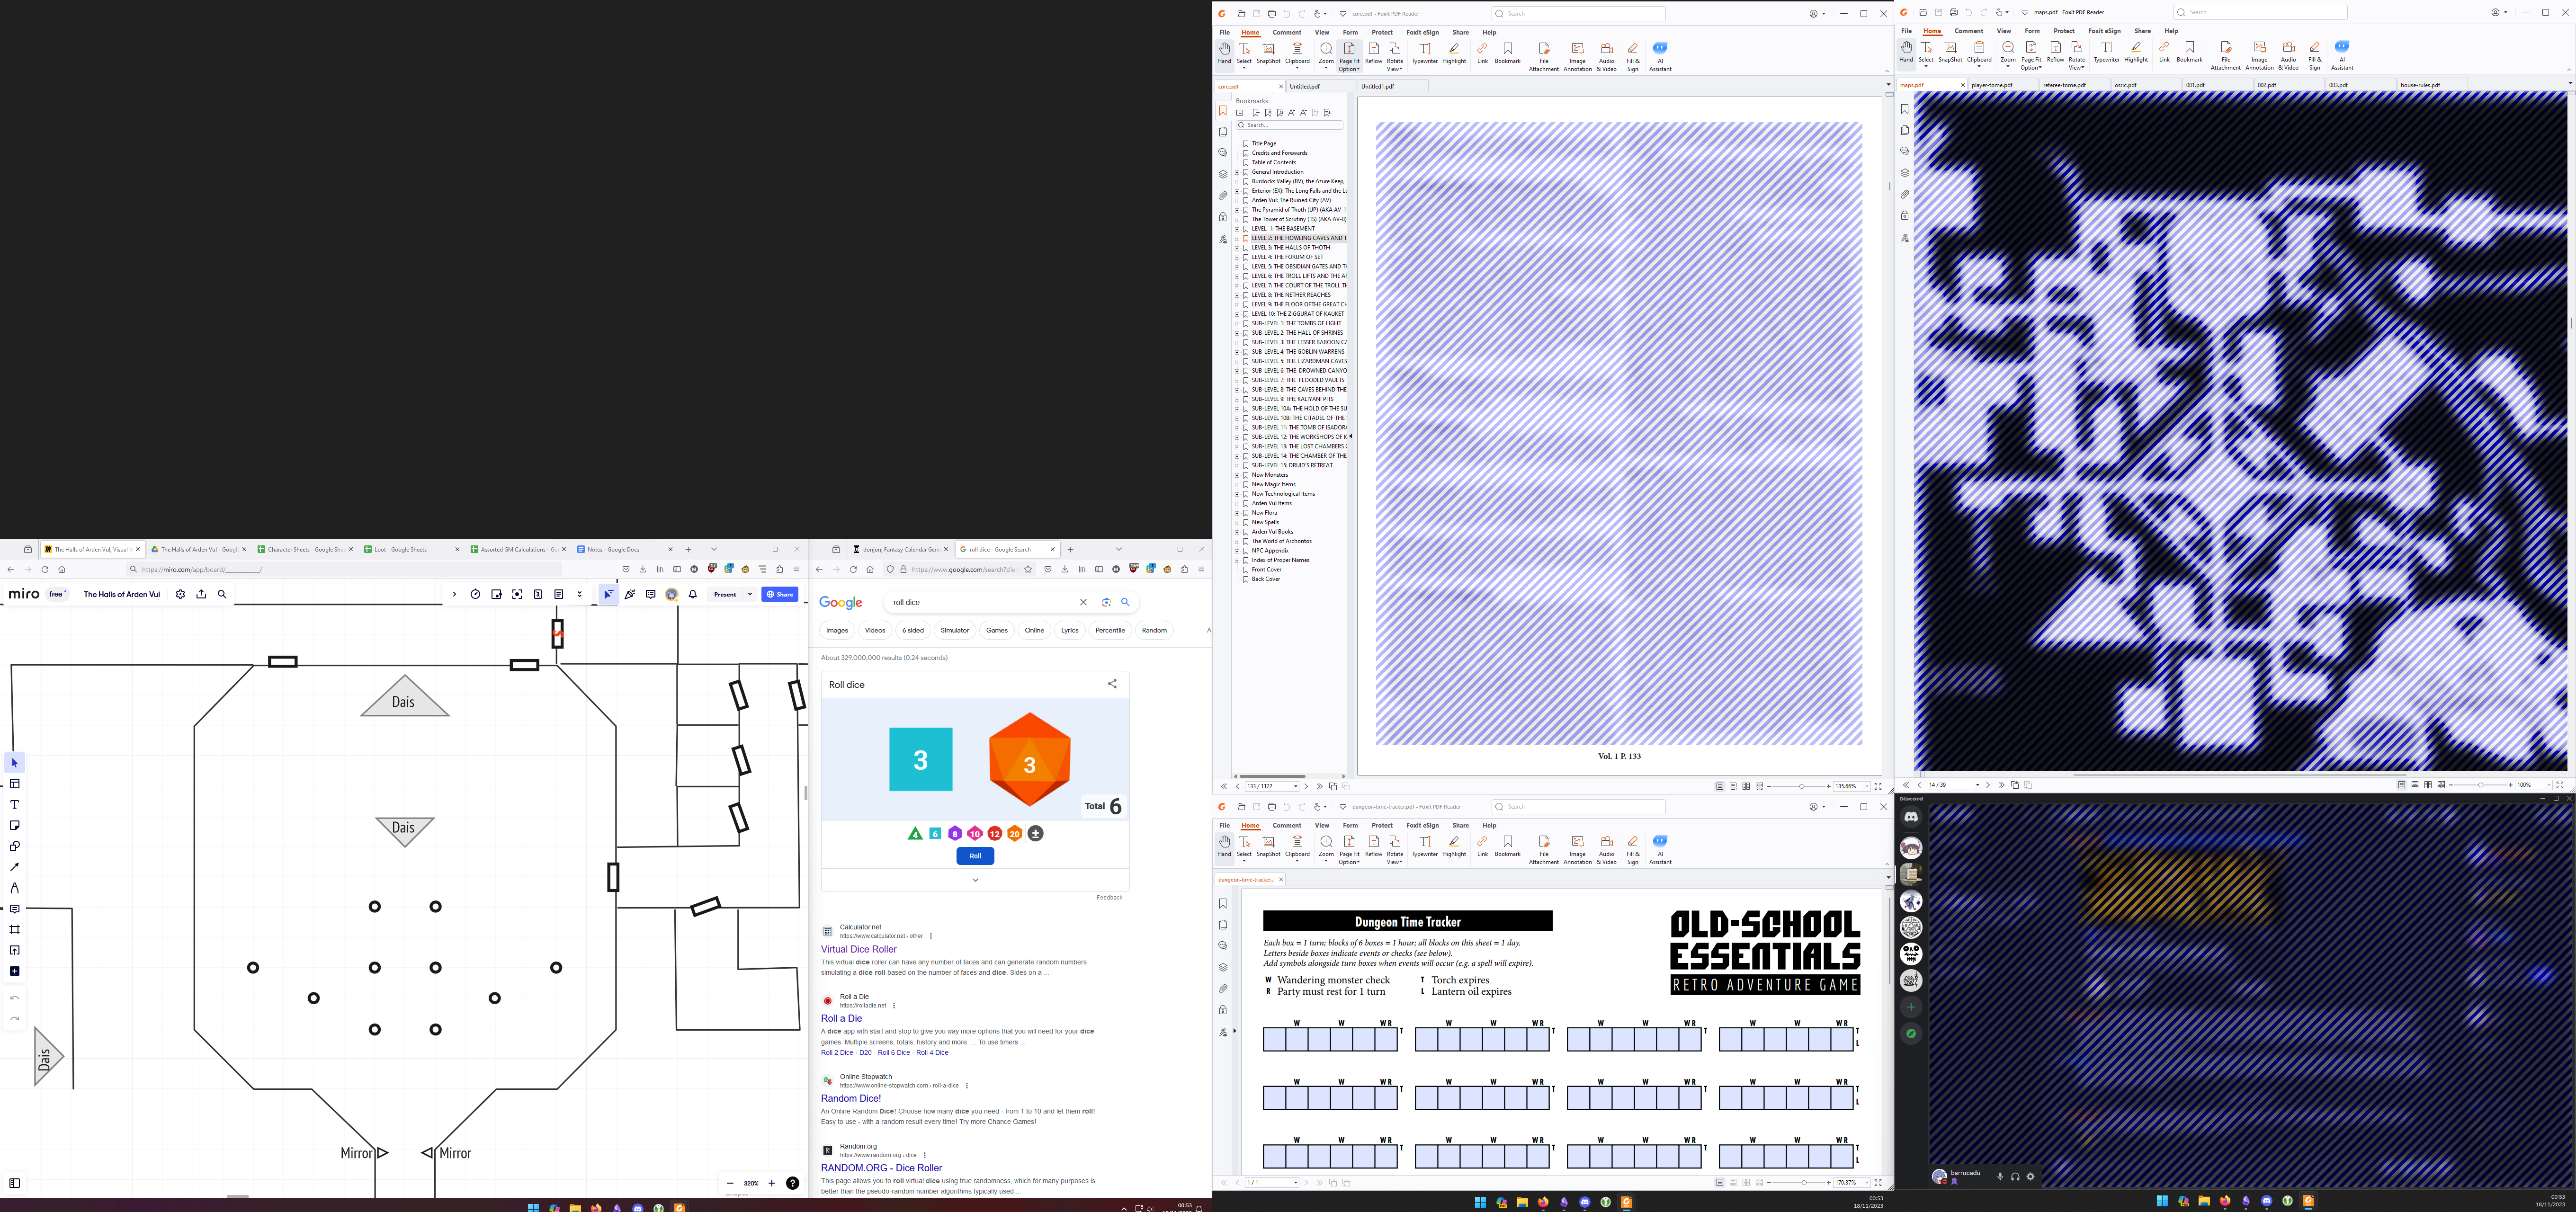This screenshot has width=2576, height=1212.
Task: Expand LEVEL 3: THE HALLS OF THOTH bookmark
Action: click(1237, 248)
